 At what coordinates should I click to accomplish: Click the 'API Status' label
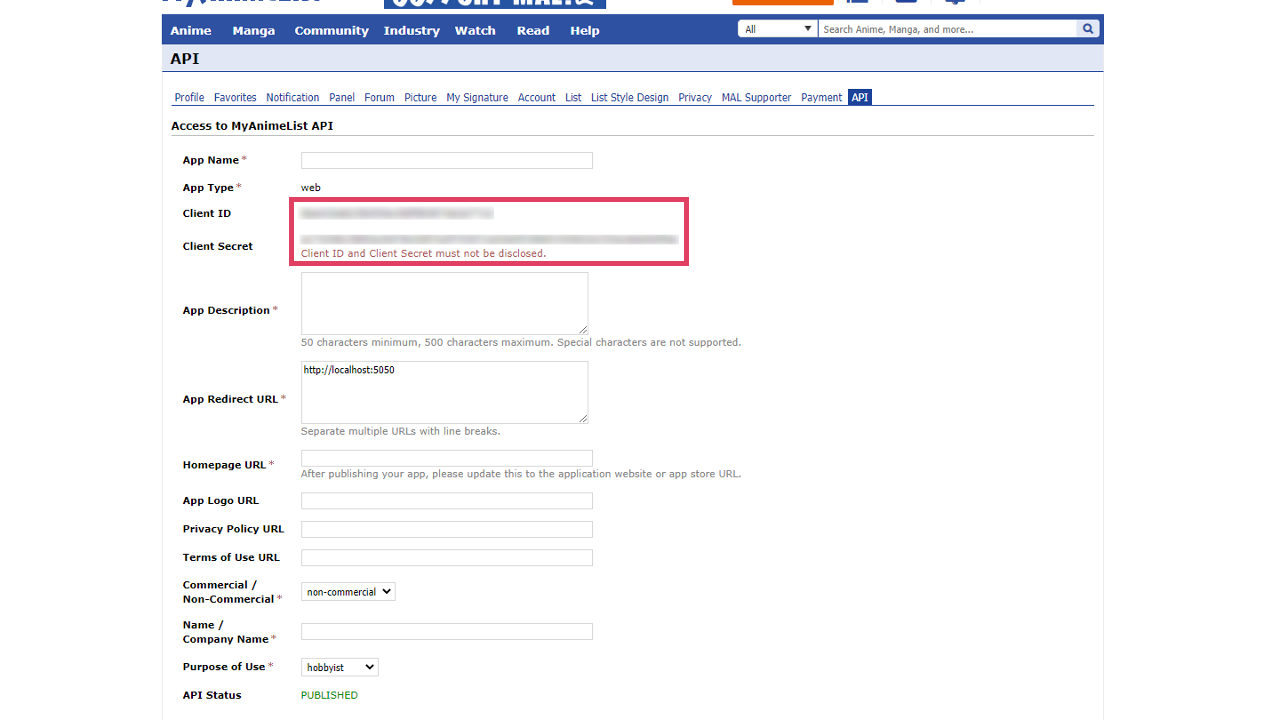point(212,695)
